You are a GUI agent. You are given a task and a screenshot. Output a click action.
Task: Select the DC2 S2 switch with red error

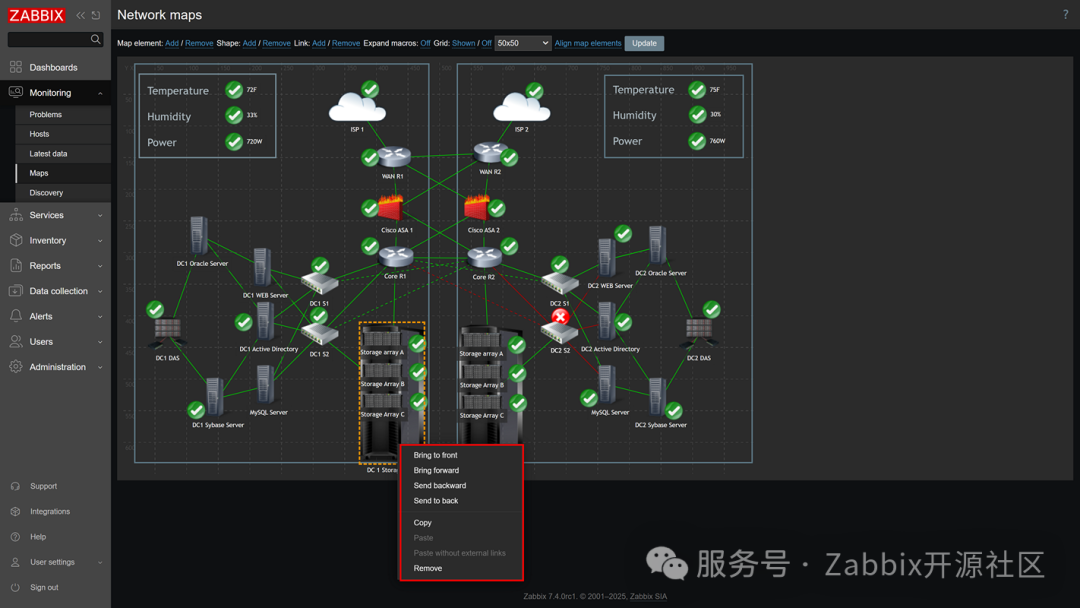pos(559,330)
